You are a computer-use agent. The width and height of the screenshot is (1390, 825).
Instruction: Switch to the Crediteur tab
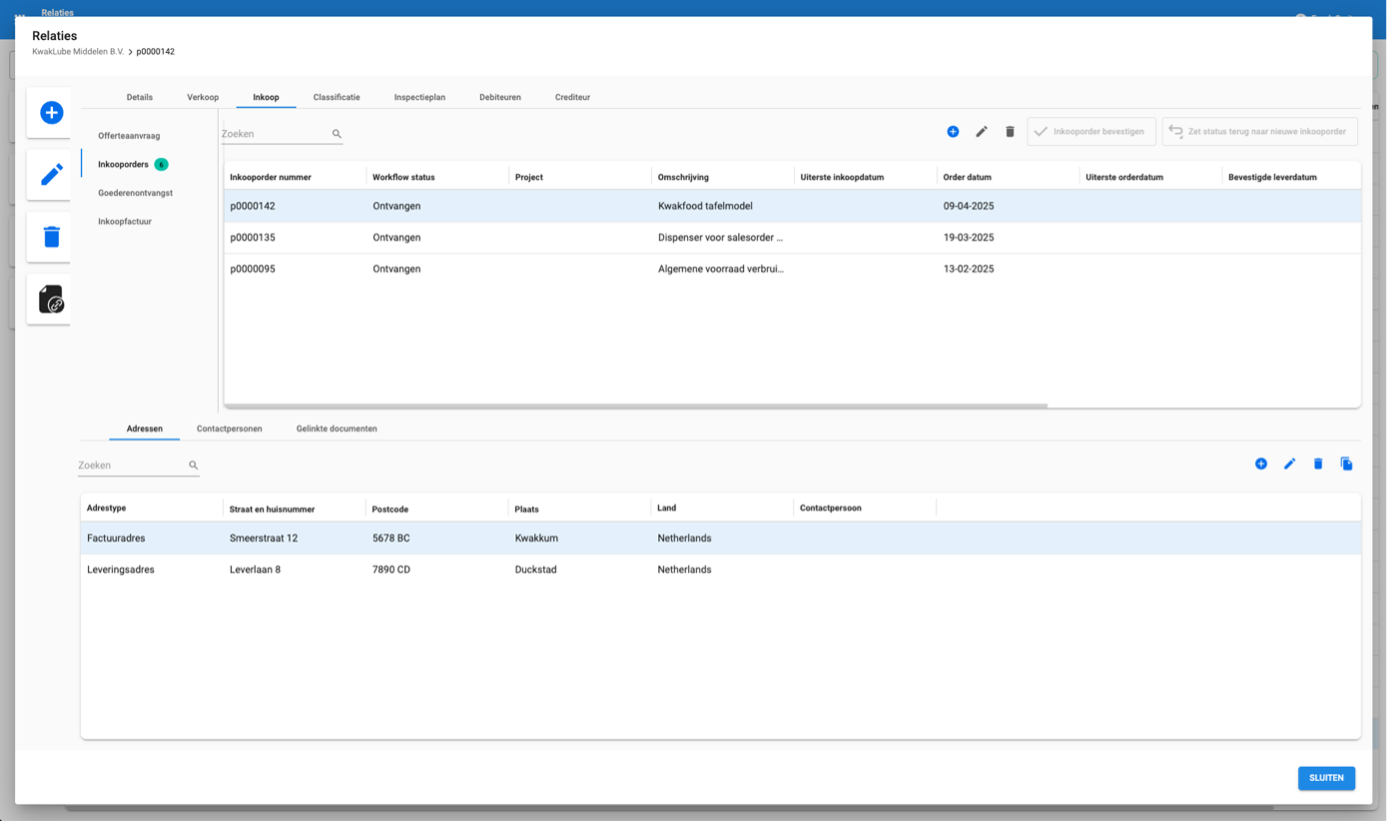[x=573, y=97]
